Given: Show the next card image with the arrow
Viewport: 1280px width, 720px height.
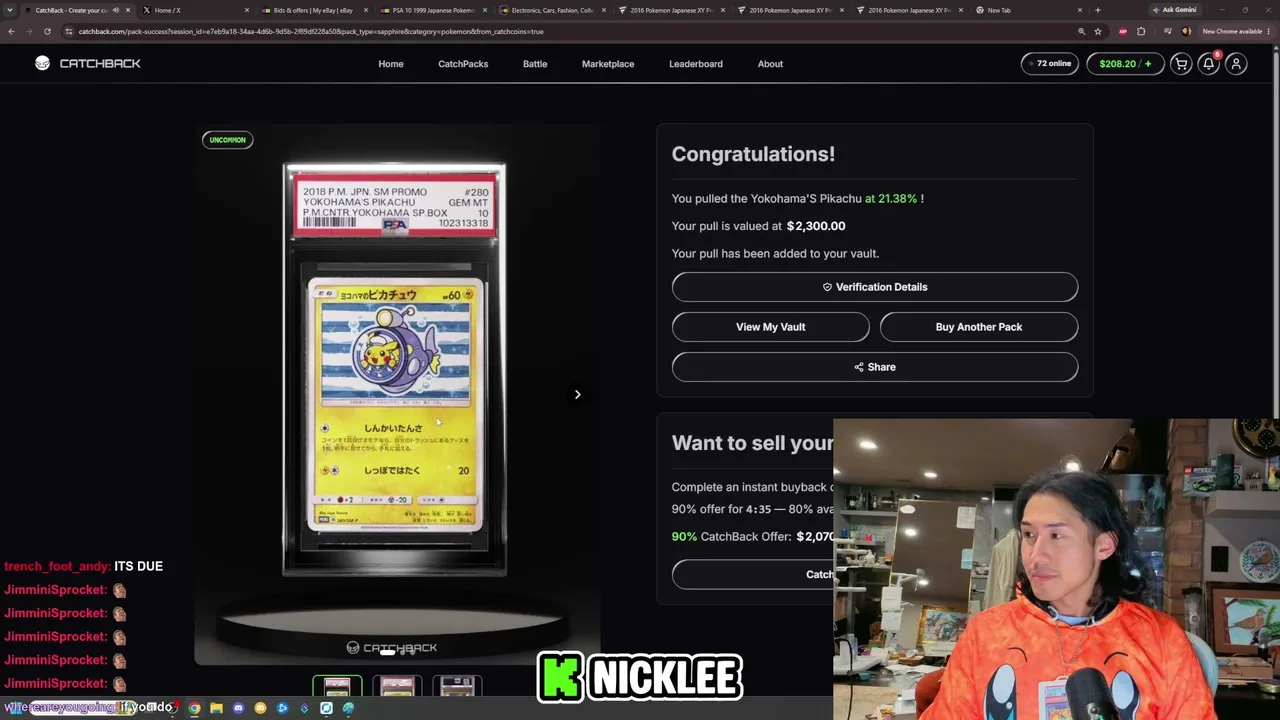Looking at the screenshot, I should pos(577,394).
